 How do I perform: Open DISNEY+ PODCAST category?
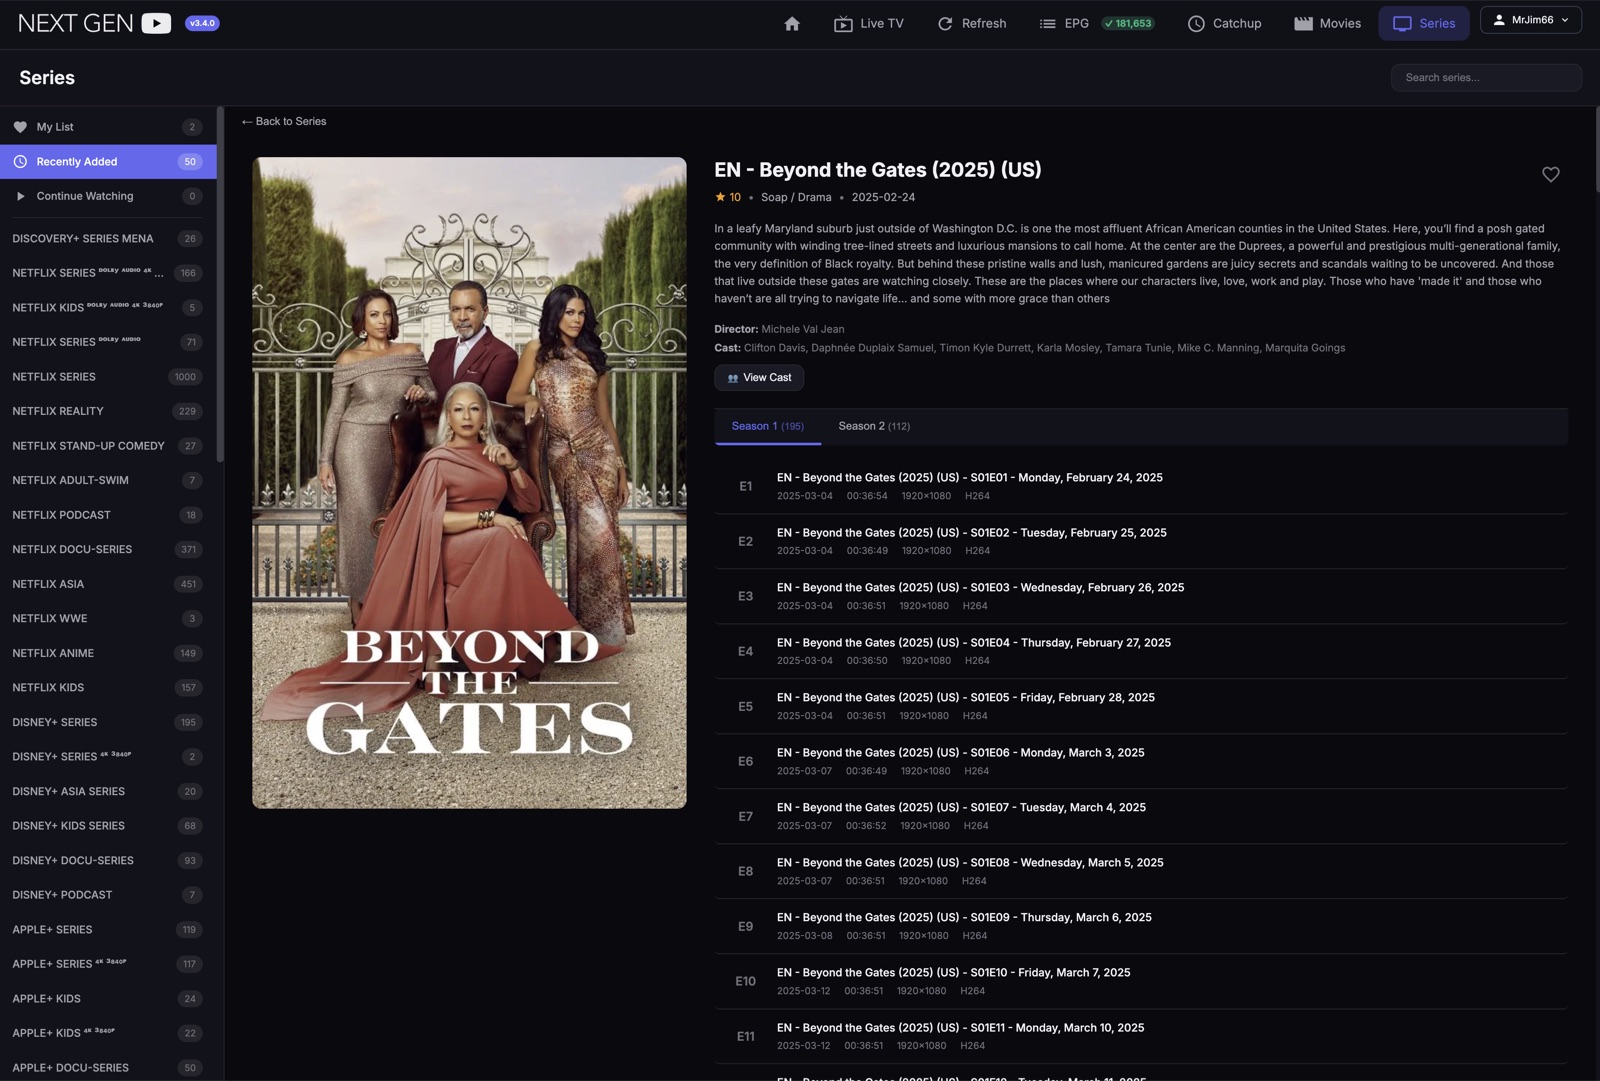click(x=108, y=895)
